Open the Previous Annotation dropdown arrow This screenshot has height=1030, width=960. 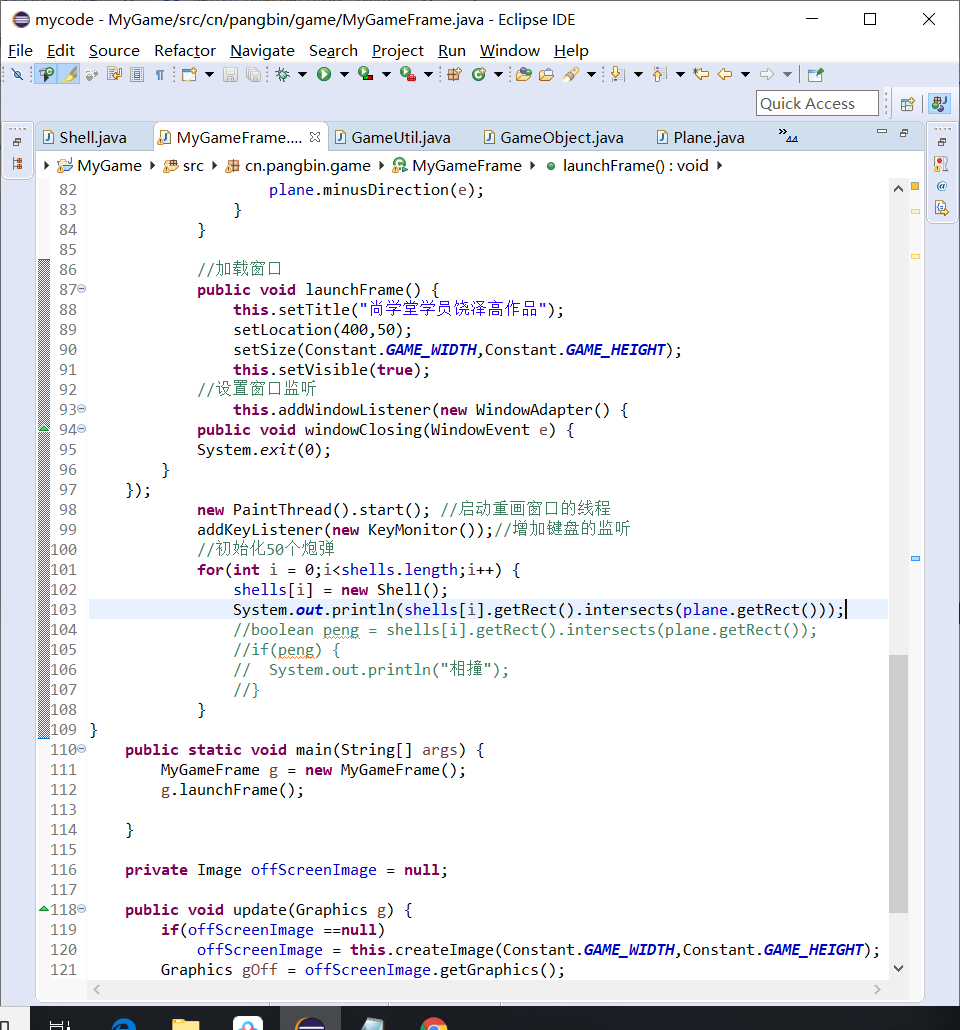click(680, 74)
